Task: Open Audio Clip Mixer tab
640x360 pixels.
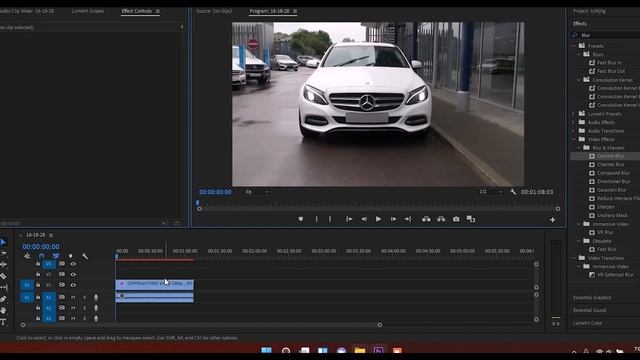Action: [27, 11]
